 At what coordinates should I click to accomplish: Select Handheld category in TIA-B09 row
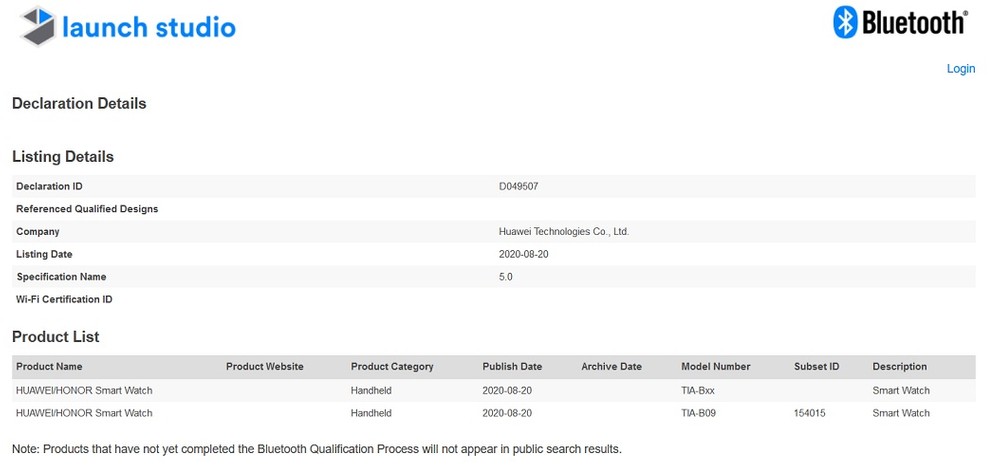click(x=371, y=413)
